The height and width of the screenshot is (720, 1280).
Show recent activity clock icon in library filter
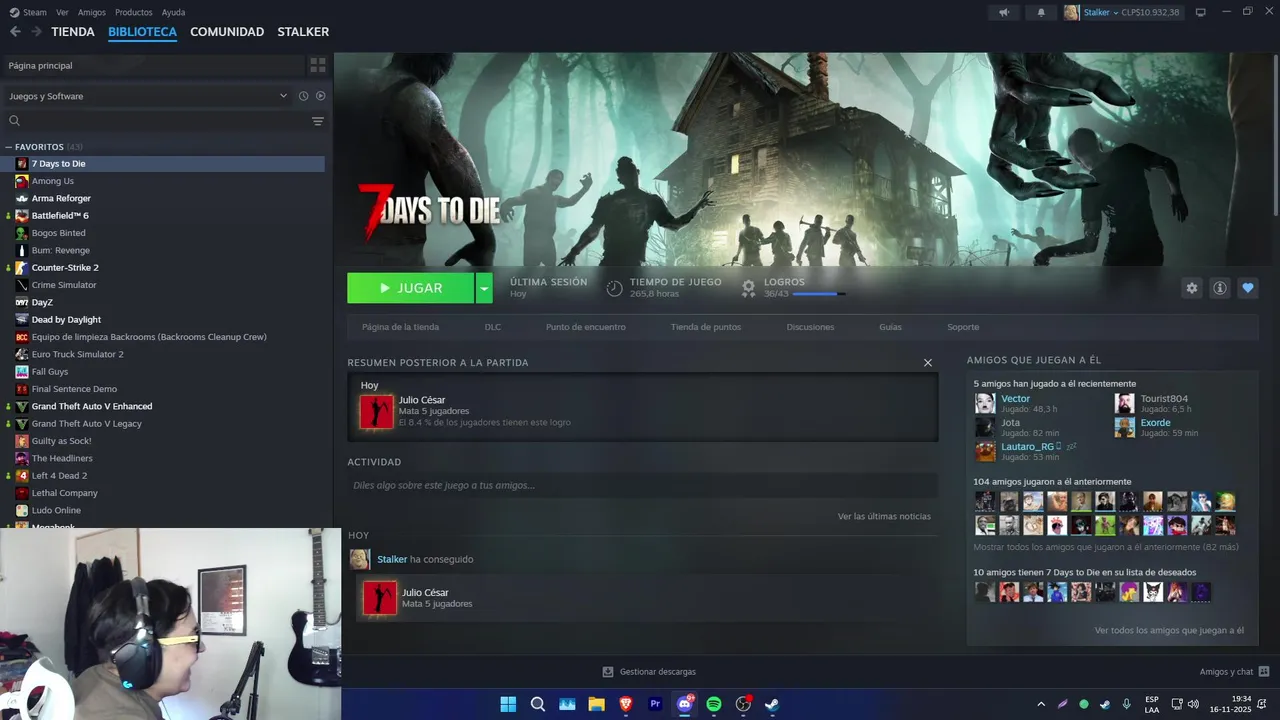tap(303, 96)
